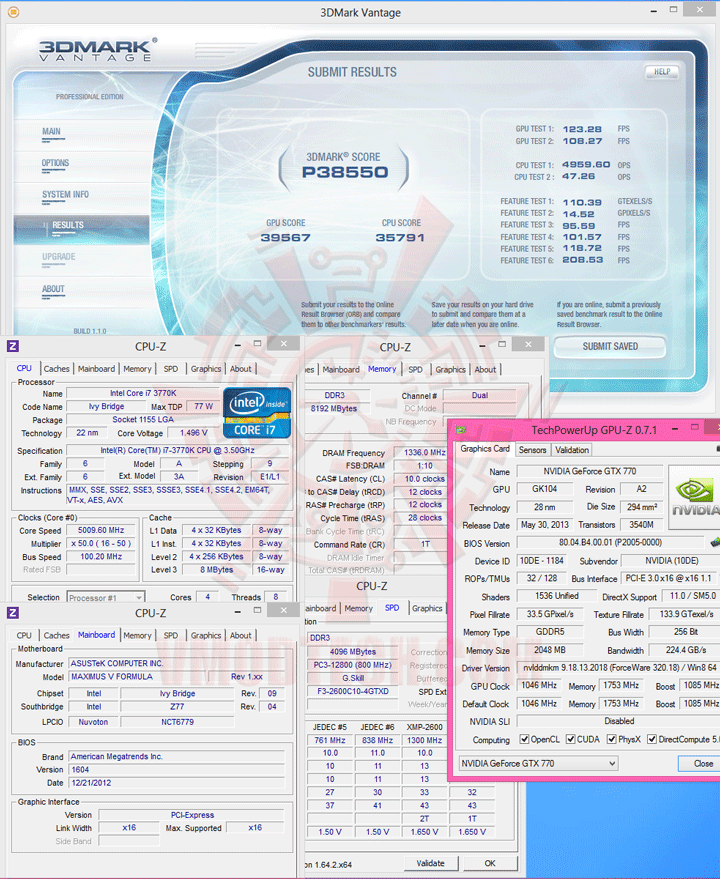
Task: Click the purple Z icon of CPU-Z CPU window
Action: pos(13,346)
